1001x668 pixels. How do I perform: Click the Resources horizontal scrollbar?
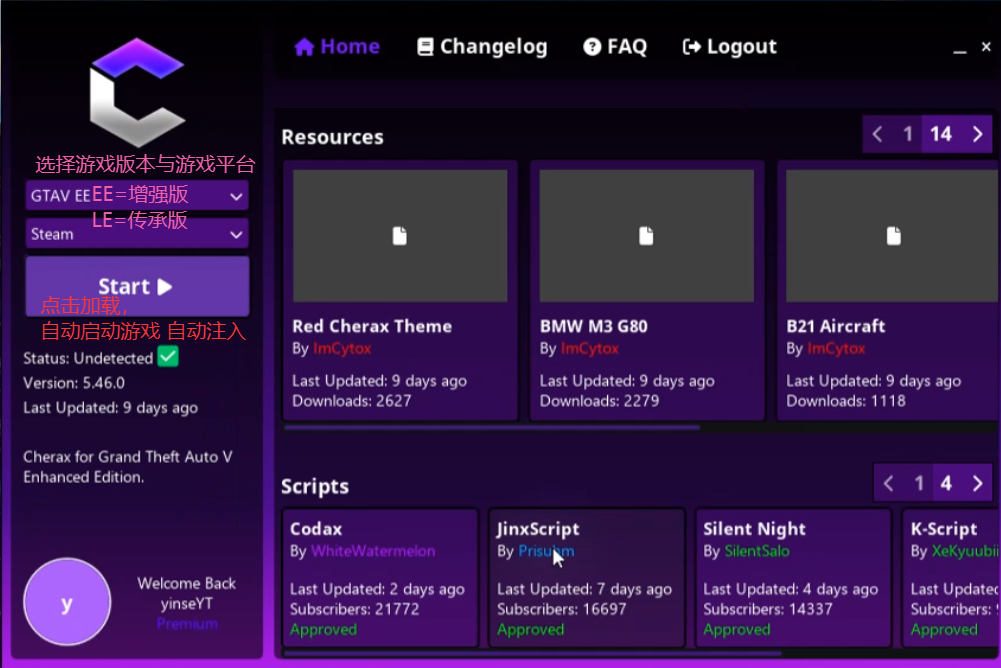coord(492,428)
